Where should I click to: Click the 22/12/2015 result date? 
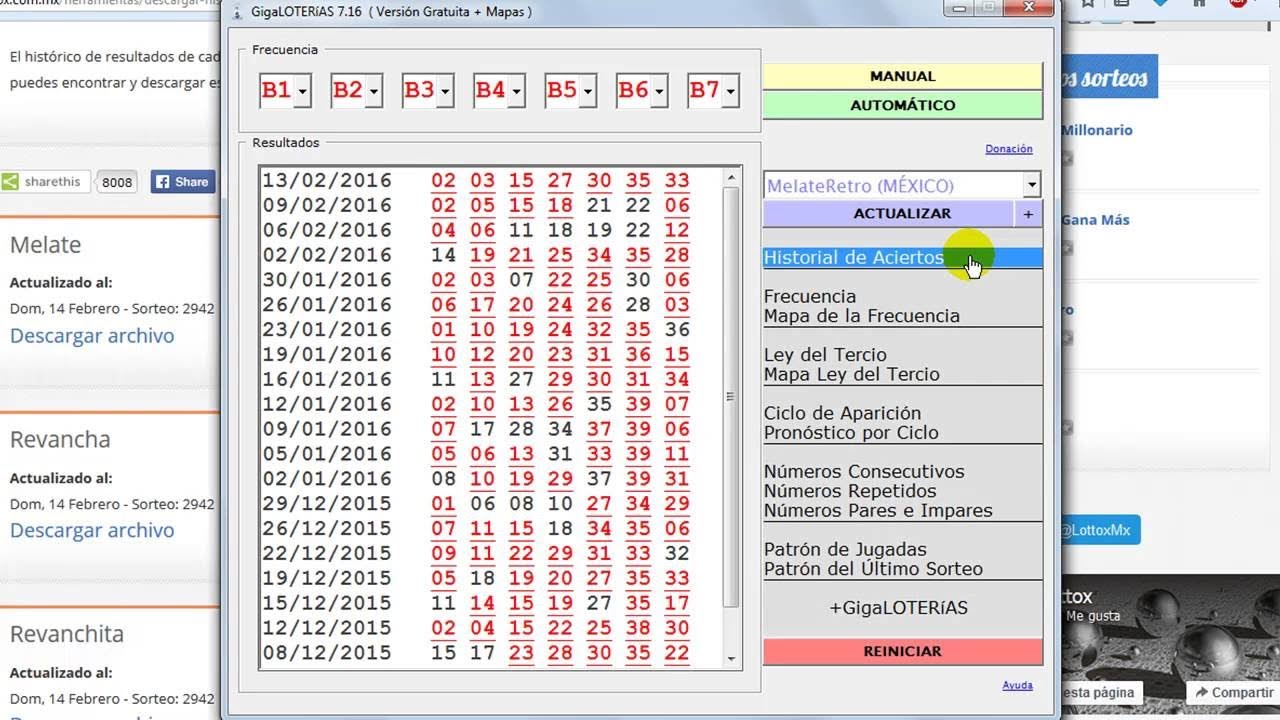click(327, 553)
